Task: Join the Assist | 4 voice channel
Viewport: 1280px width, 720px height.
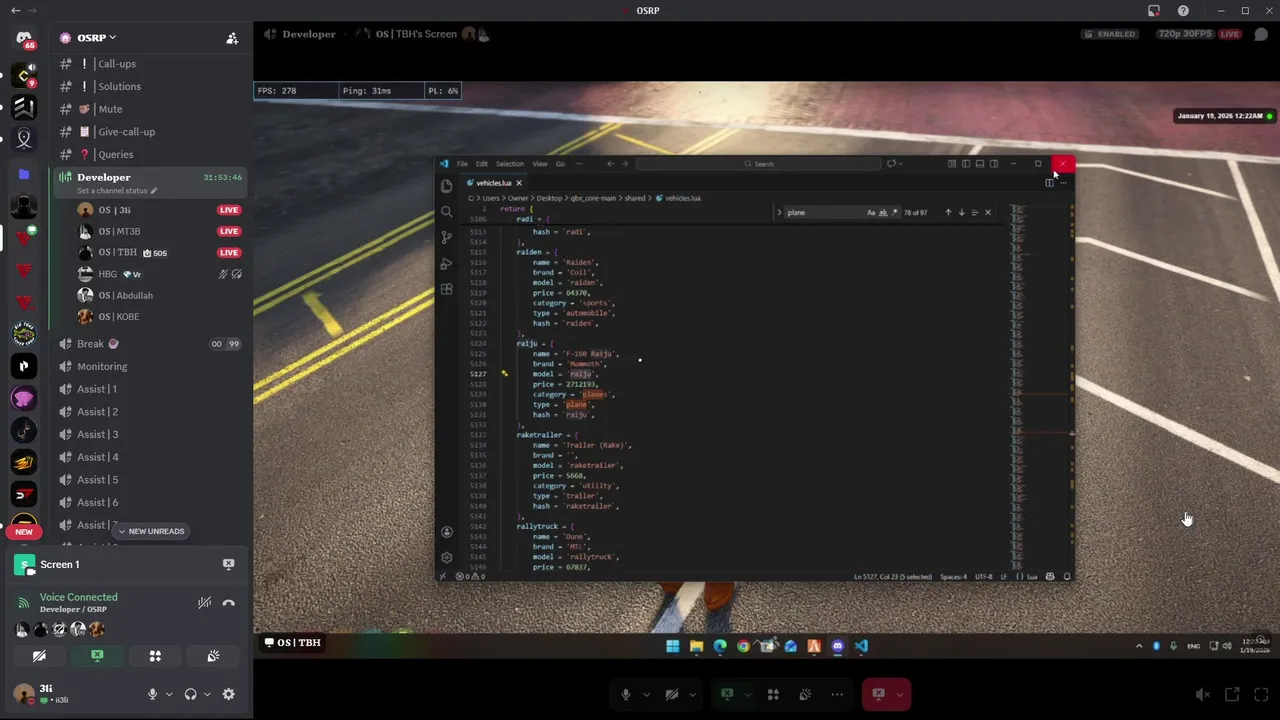Action: coord(150,457)
